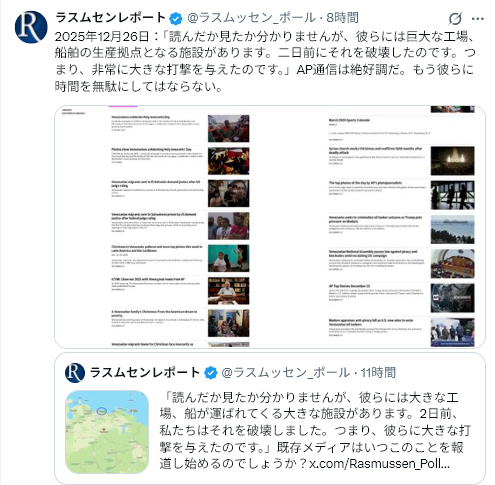Viewport: 495px width, 485px height.
Task: Open the Venezuela map thumbnail
Action: [107, 432]
